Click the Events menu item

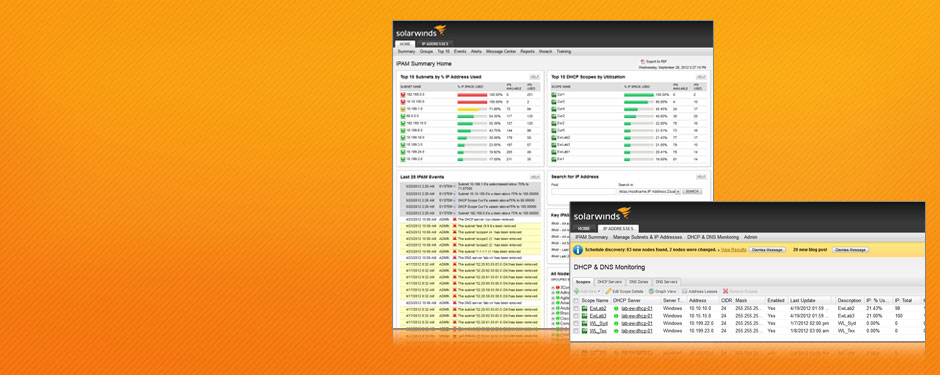click(x=460, y=52)
